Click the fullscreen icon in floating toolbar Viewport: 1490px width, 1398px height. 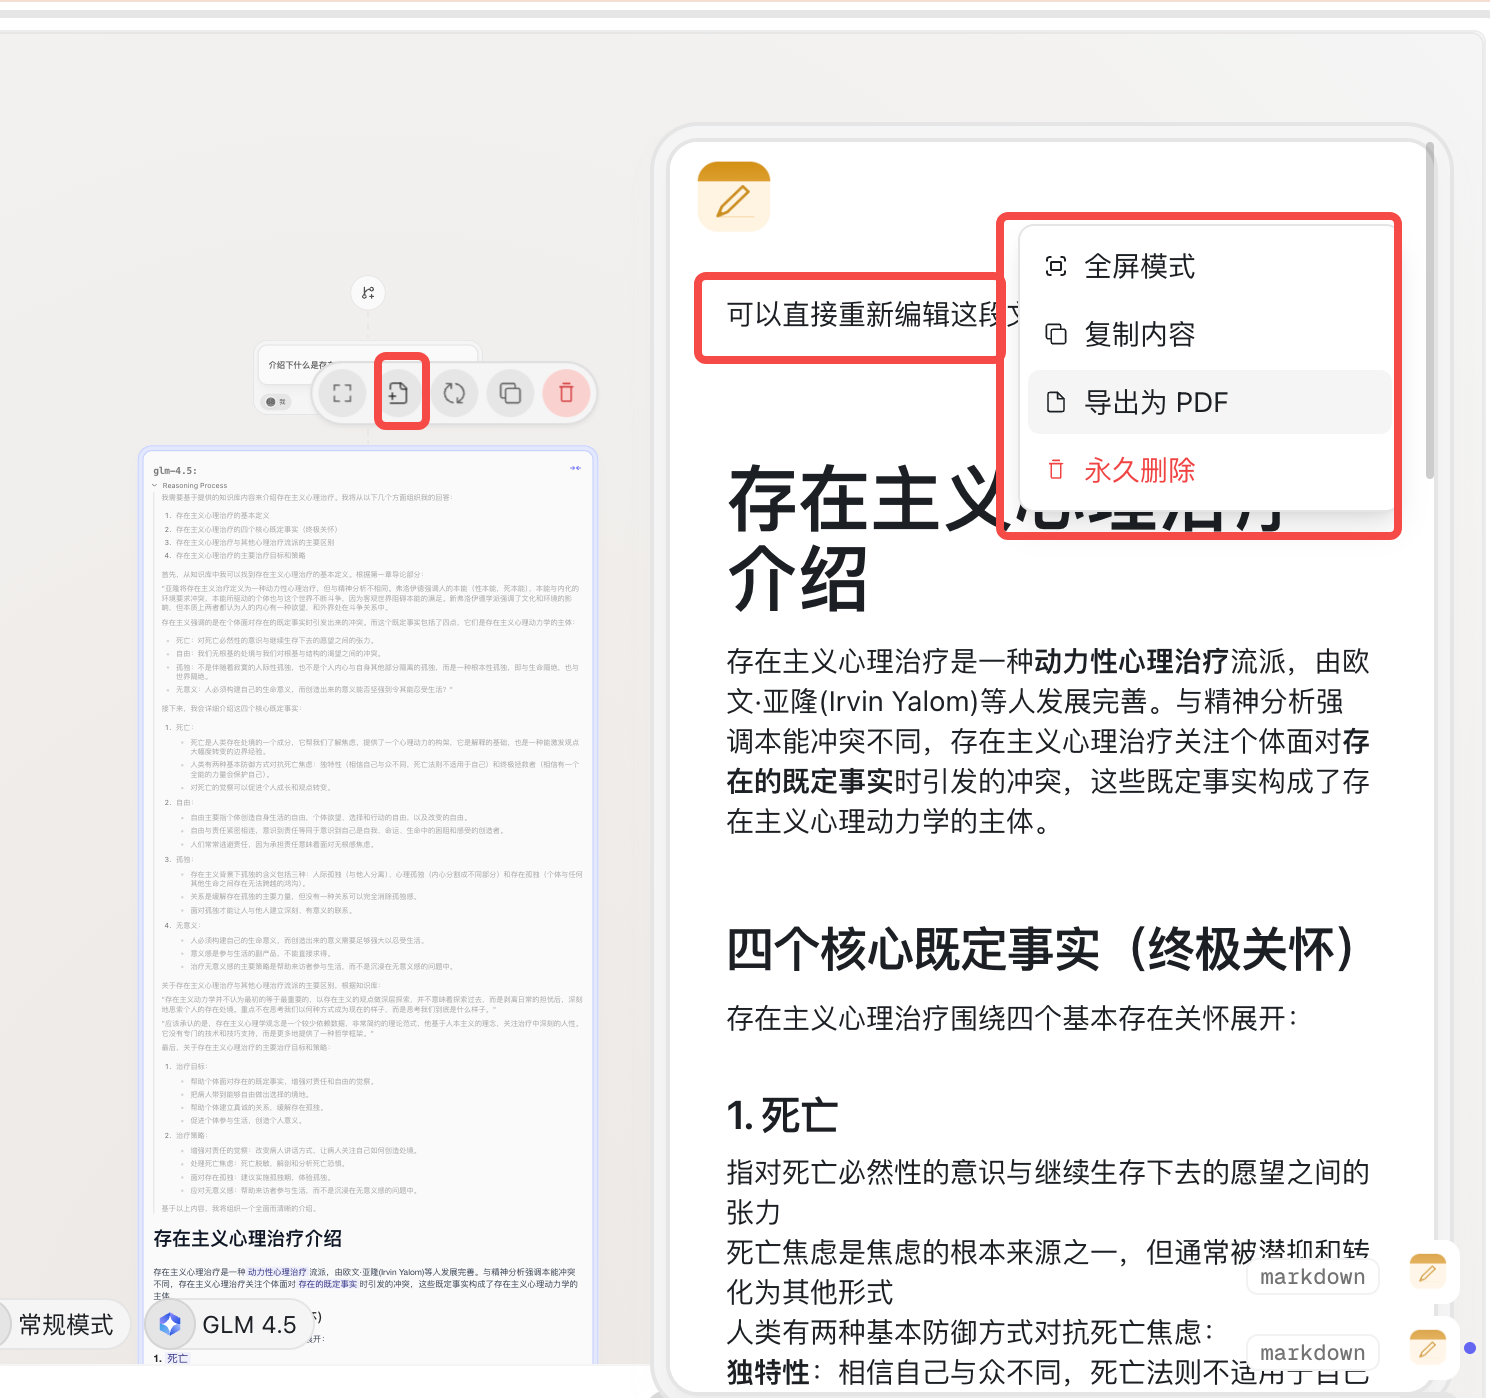point(342,393)
